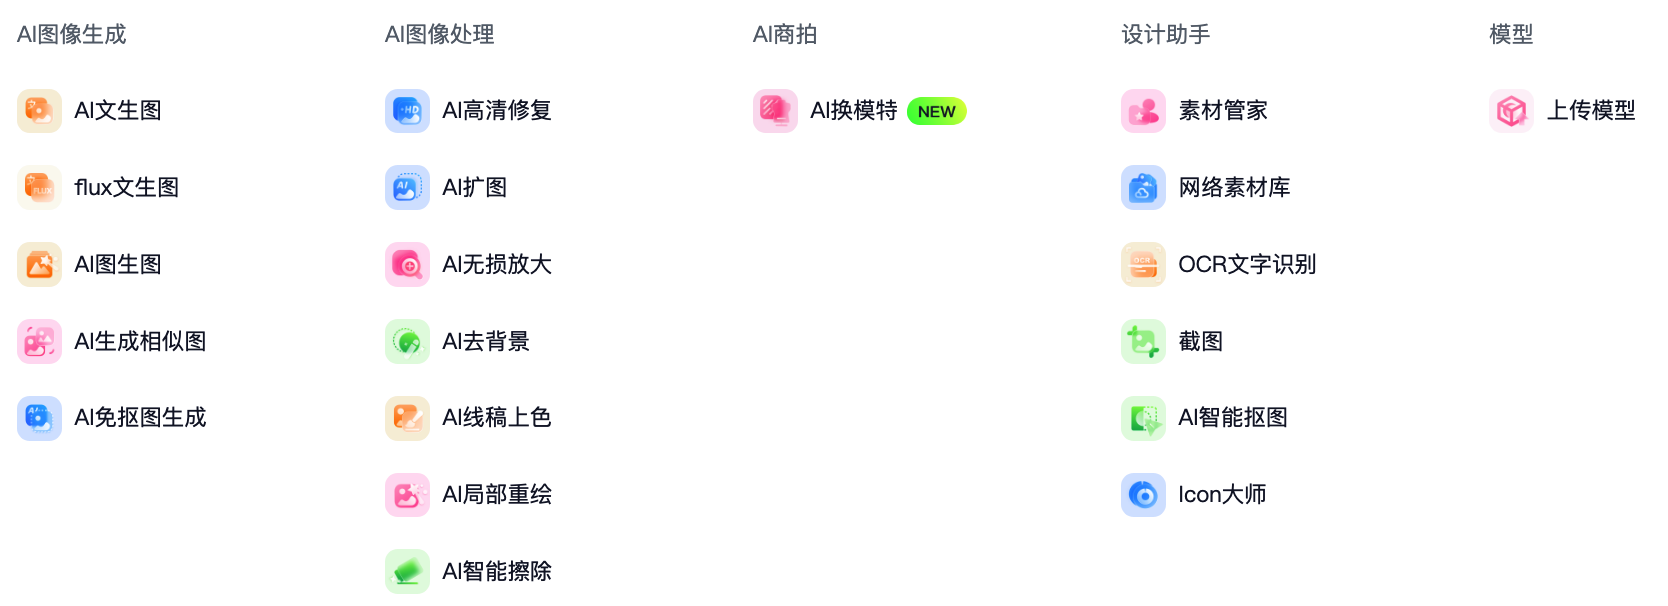Click the 网络素材库 link
The height and width of the screenshot is (606, 1668).
(x=1234, y=188)
